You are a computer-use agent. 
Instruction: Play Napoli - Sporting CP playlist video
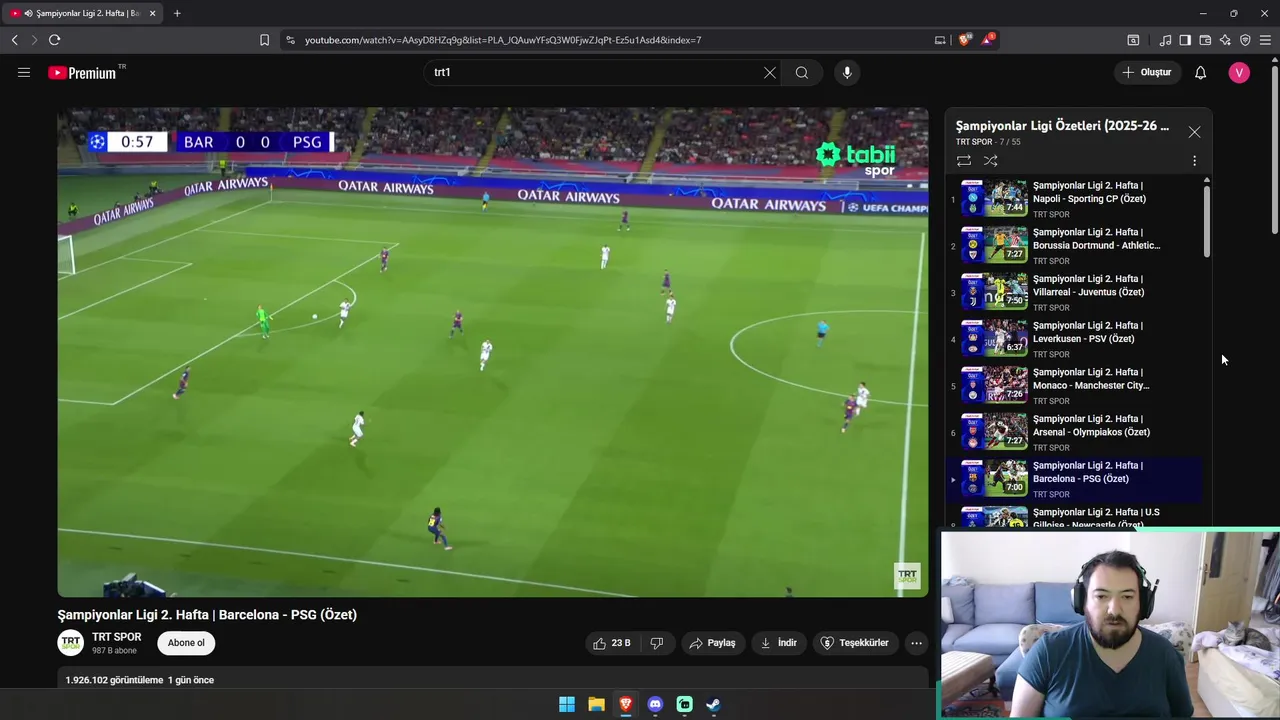[1075, 199]
